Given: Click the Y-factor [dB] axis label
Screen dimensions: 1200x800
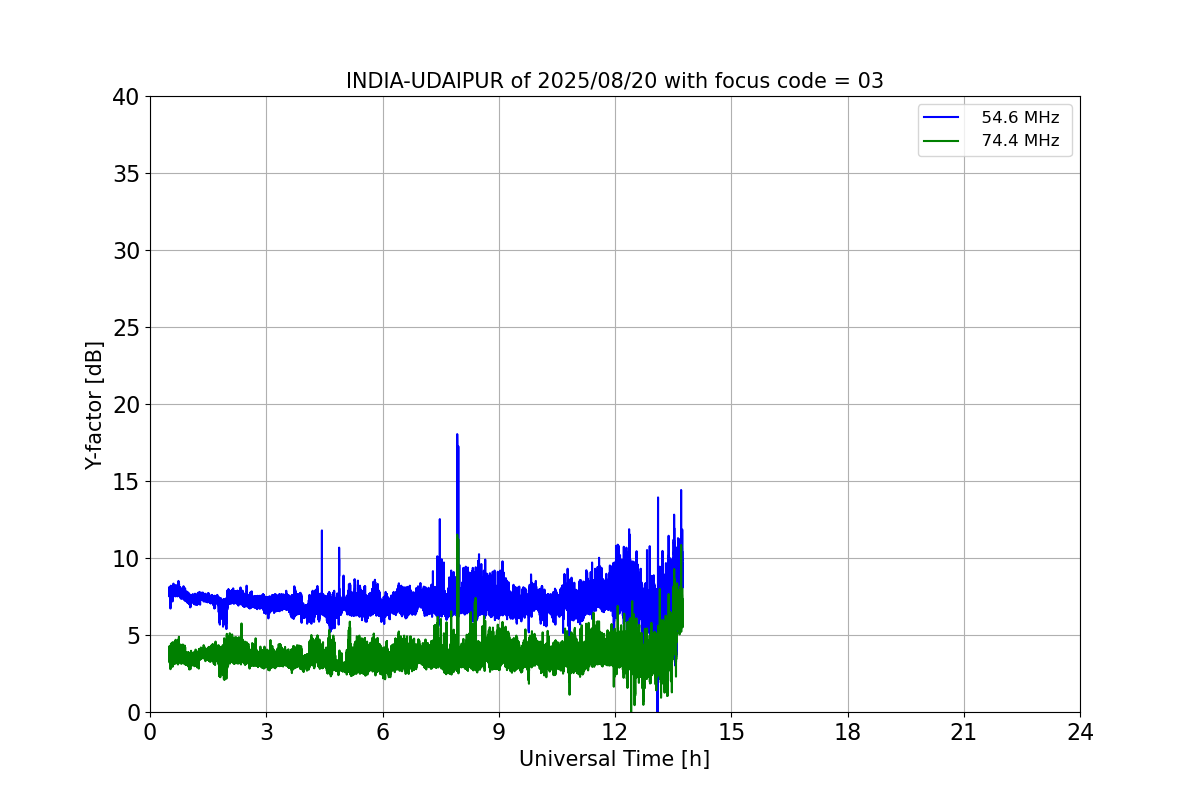Looking at the screenshot, I should (94, 405).
